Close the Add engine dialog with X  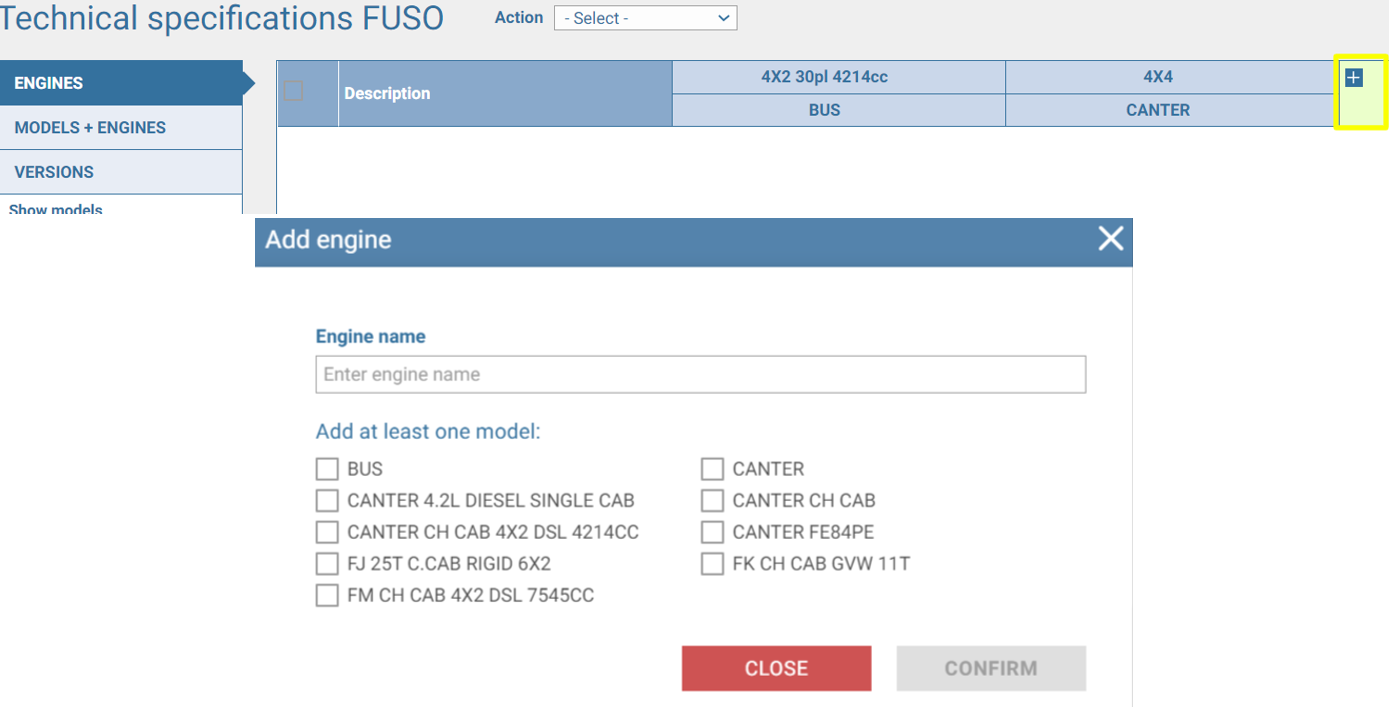1111,238
